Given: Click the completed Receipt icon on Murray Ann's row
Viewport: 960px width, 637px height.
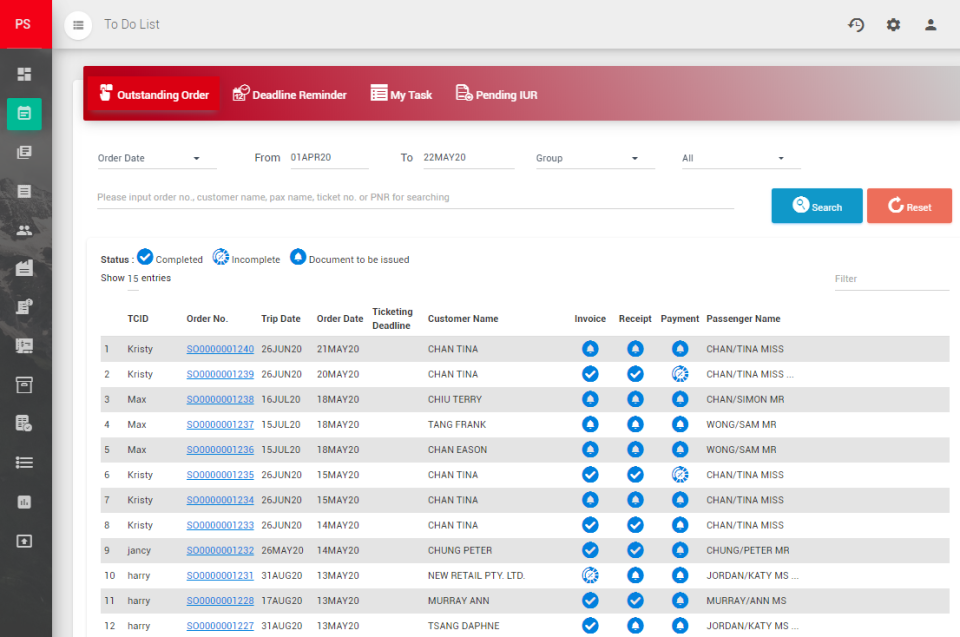Looking at the screenshot, I should coord(635,600).
